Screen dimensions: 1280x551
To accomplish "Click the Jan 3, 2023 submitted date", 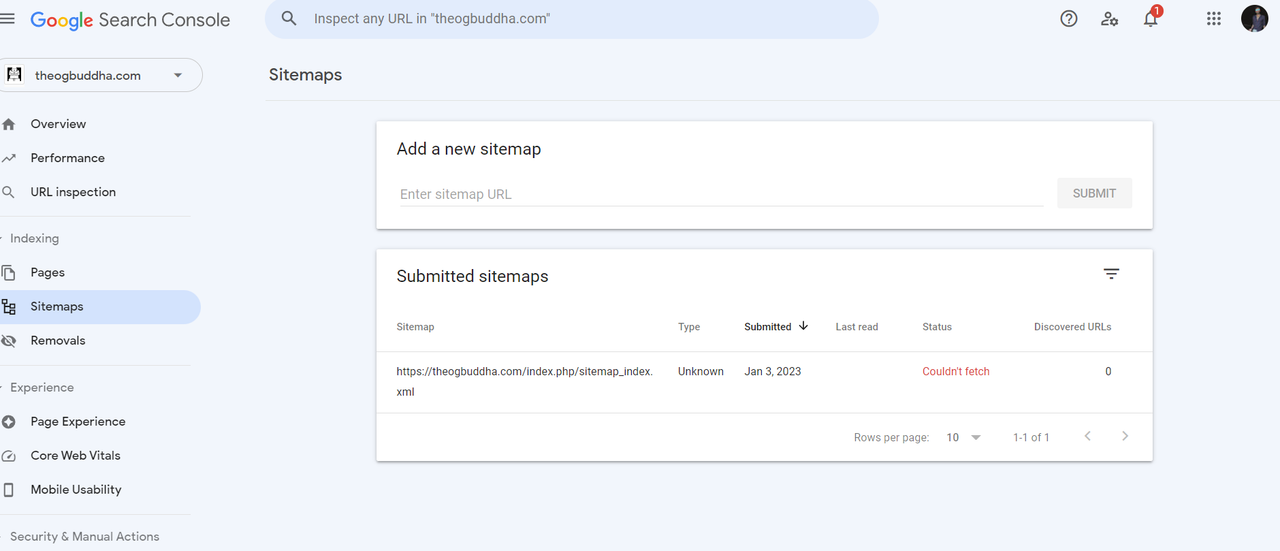I will [x=773, y=372].
